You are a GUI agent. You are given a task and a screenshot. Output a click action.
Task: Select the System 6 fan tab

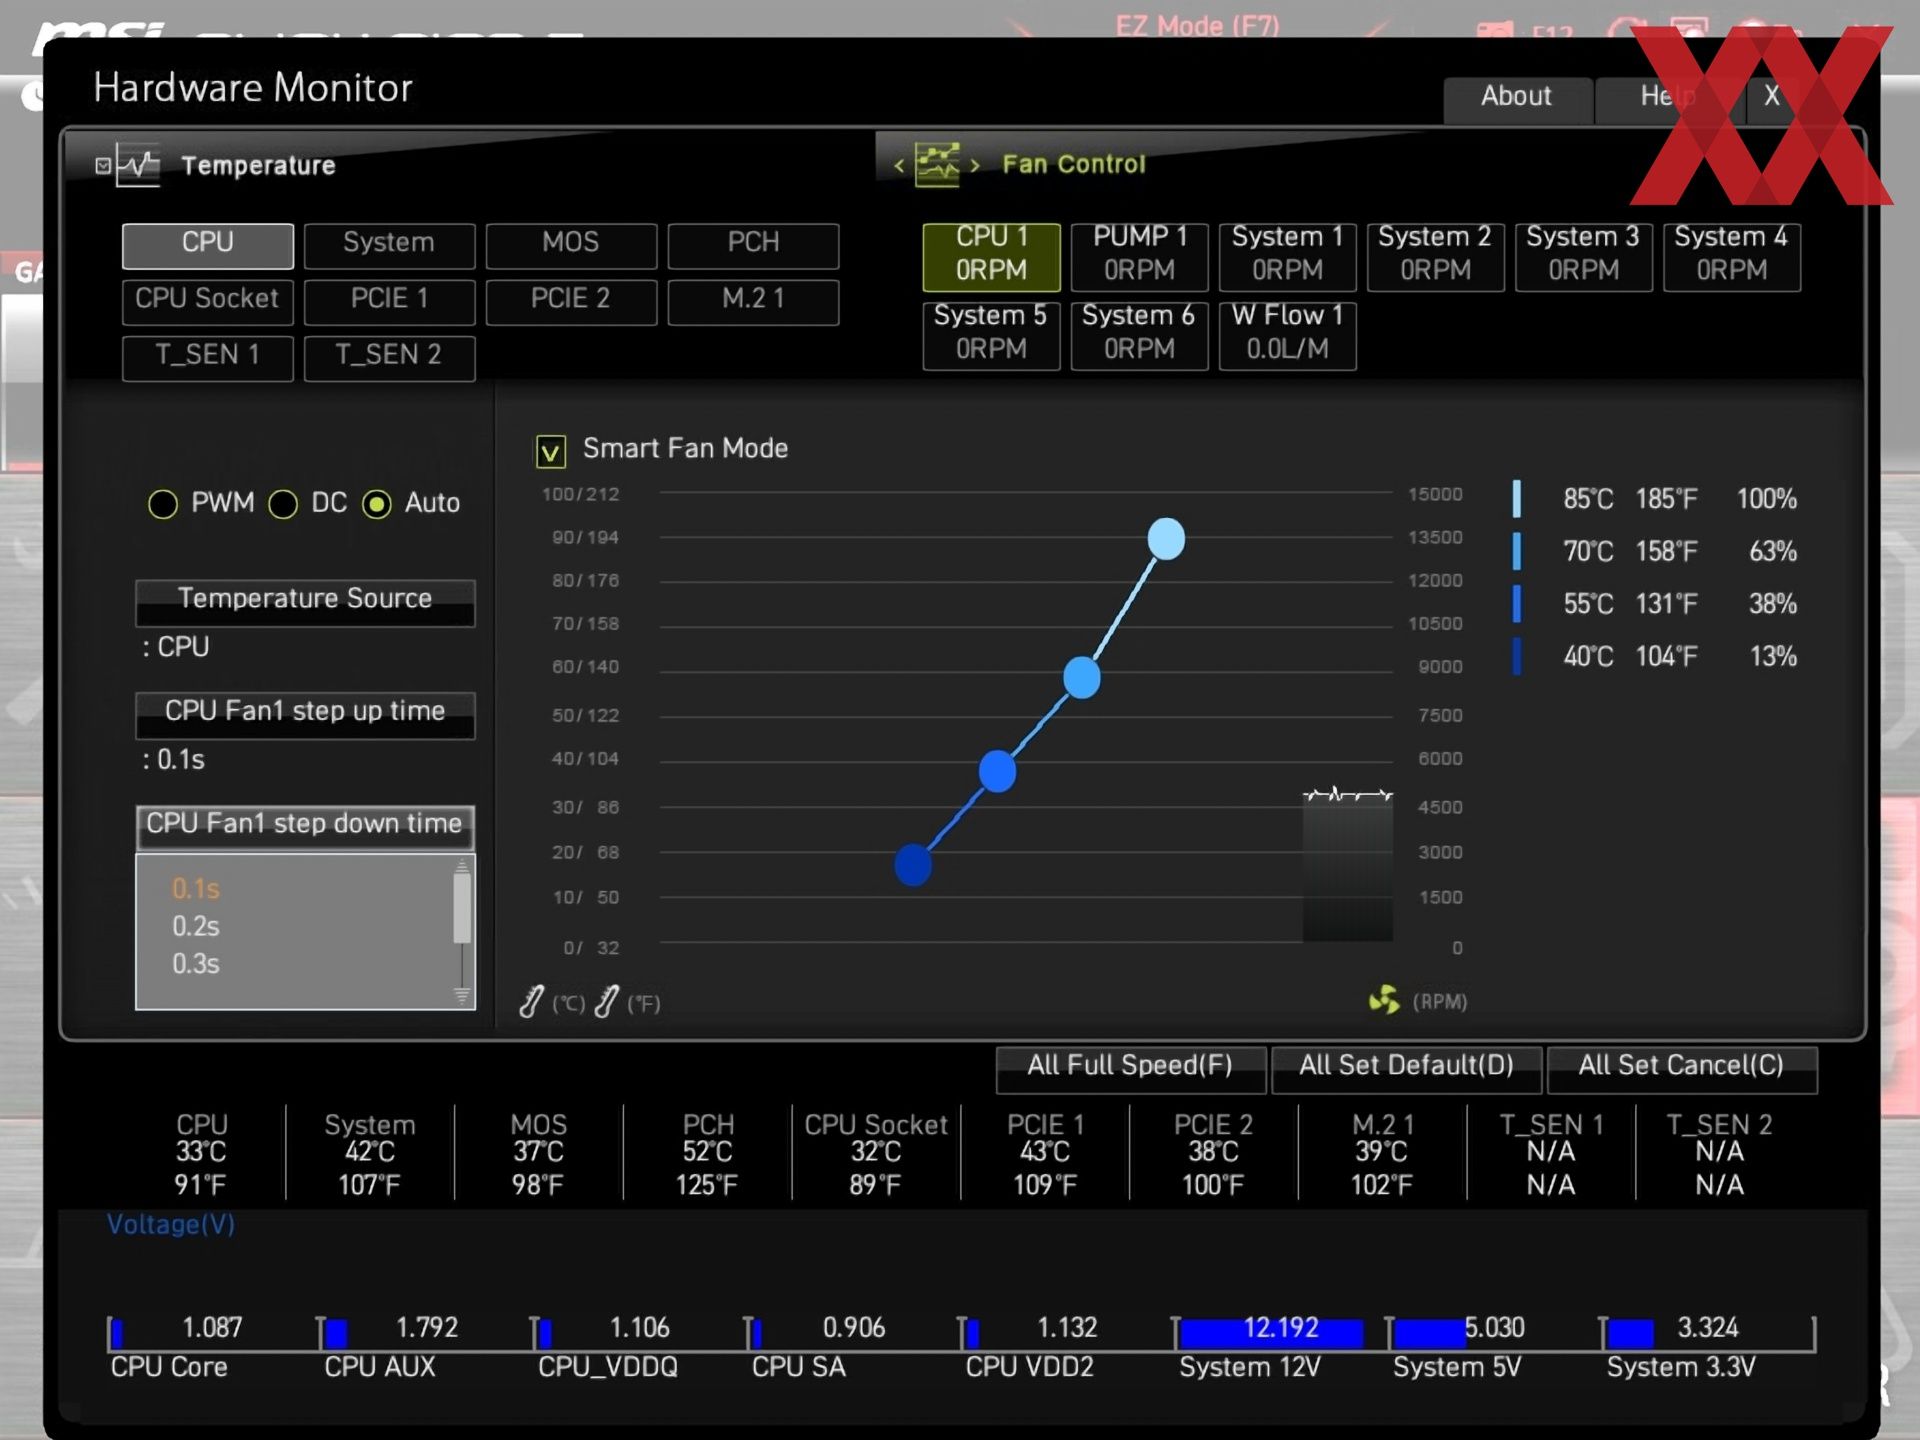point(1139,335)
